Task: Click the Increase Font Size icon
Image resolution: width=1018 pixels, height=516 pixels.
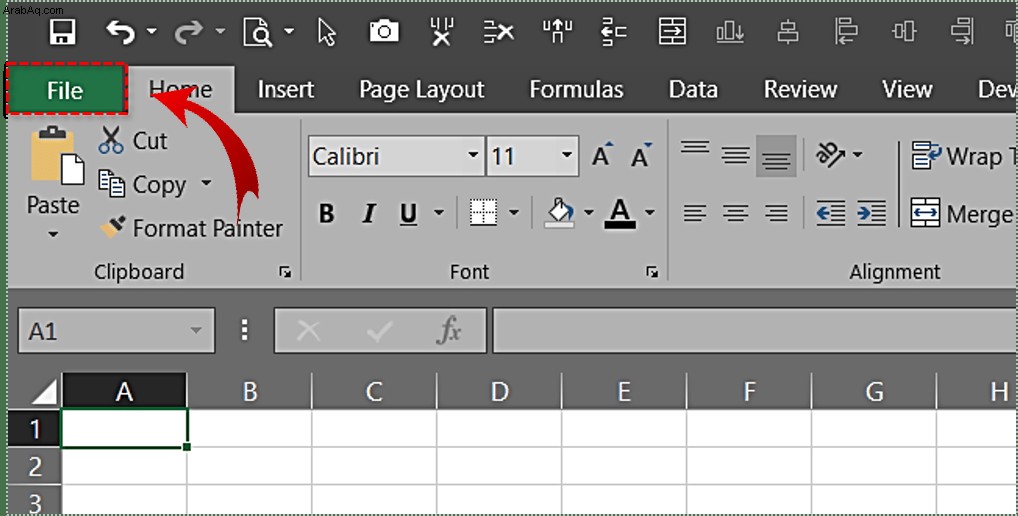Action: pyautogui.click(x=602, y=155)
